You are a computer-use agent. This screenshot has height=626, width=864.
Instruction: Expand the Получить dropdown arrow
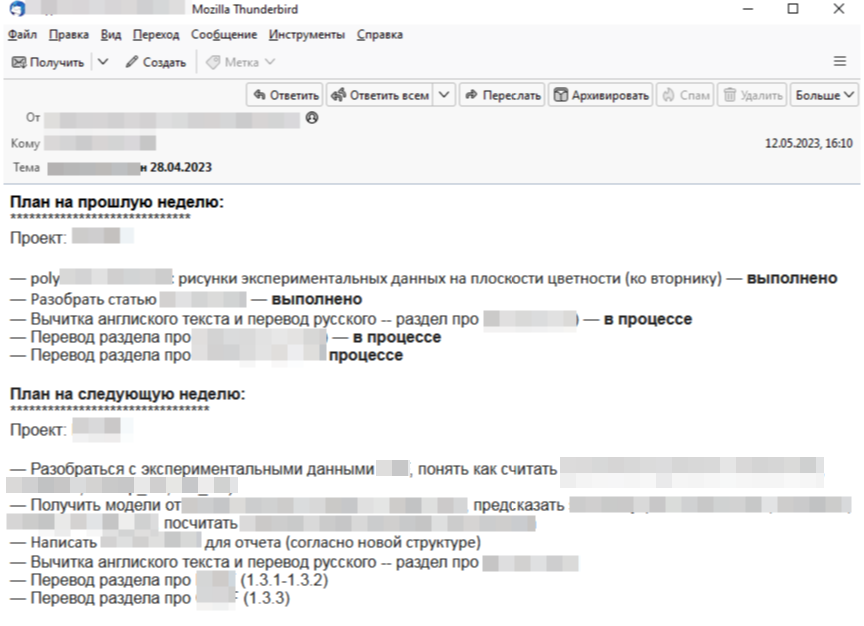[x=103, y=62]
